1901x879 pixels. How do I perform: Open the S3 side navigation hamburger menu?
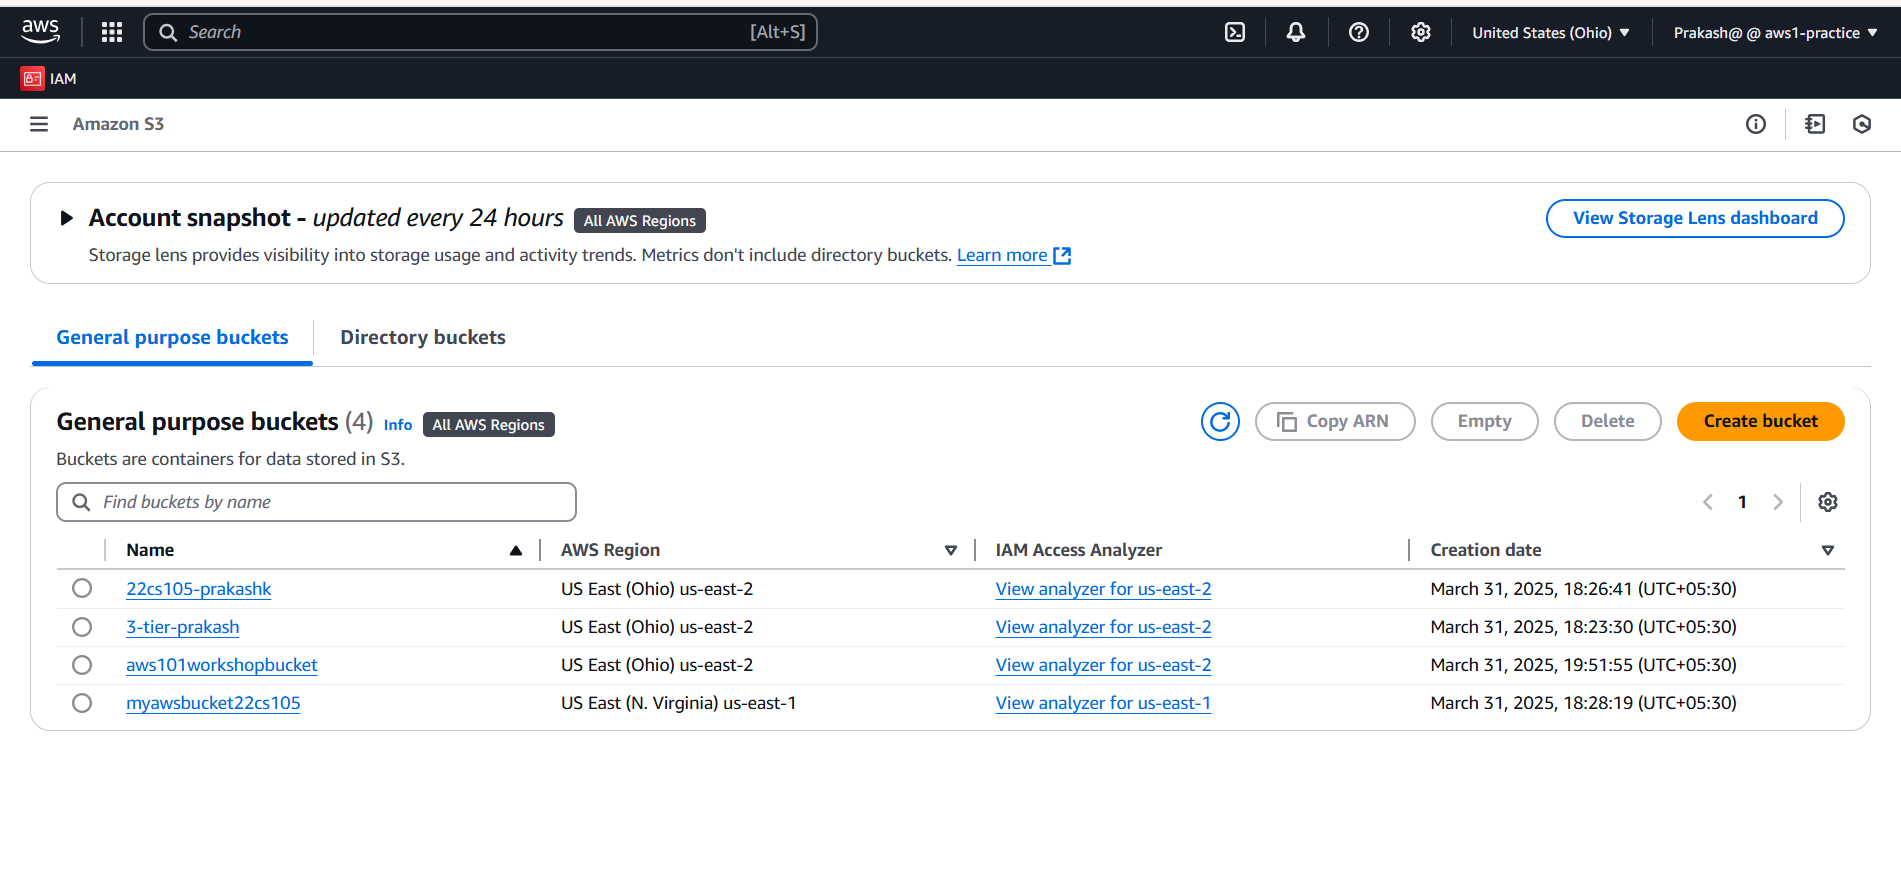[x=39, y=124]
